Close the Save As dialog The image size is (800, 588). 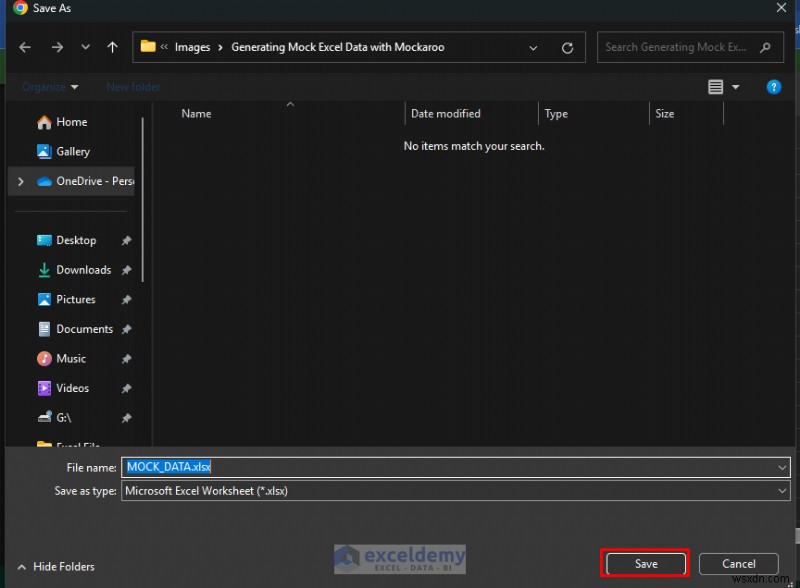click(781, 8)
